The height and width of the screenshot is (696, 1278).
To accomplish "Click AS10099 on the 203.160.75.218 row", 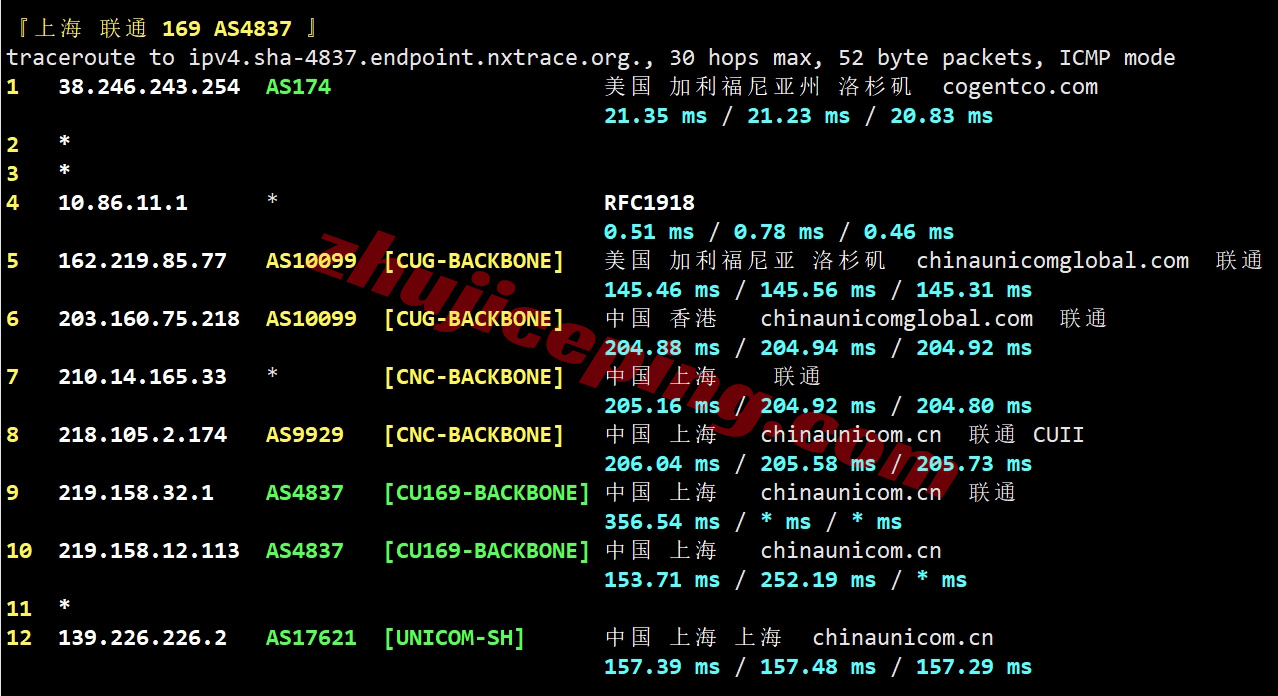I will [311, 319].
